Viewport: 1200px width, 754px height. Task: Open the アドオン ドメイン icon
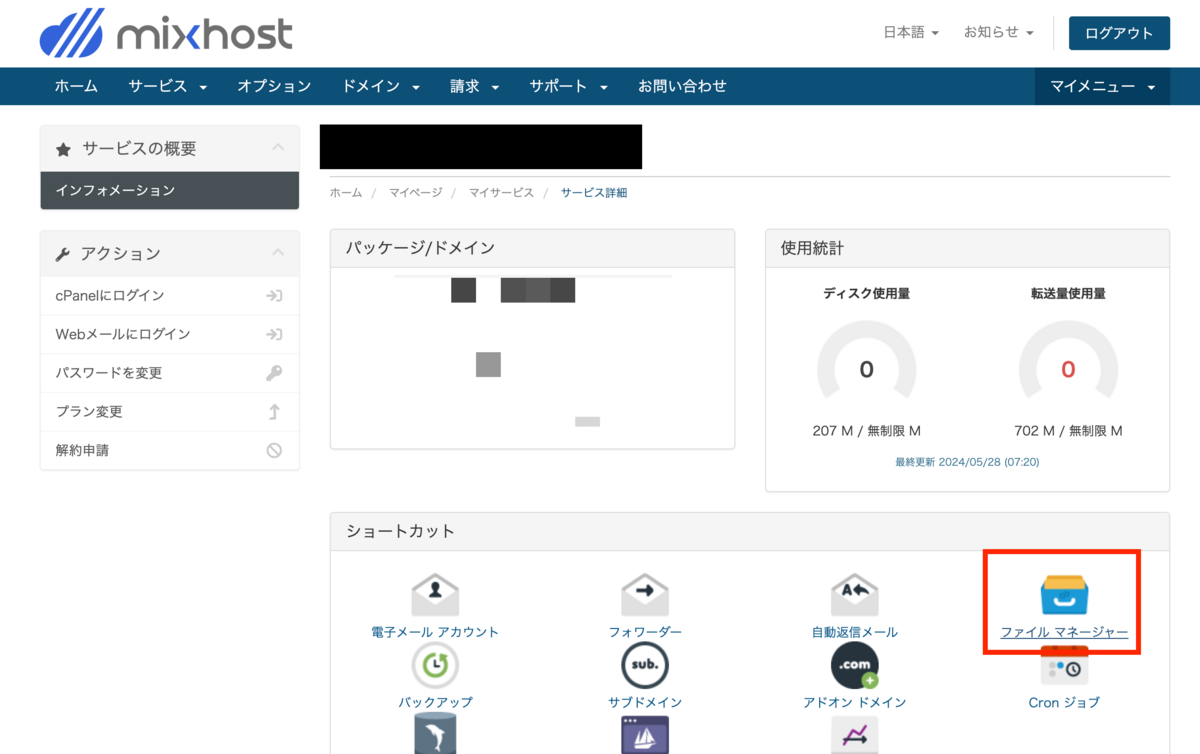854,665
